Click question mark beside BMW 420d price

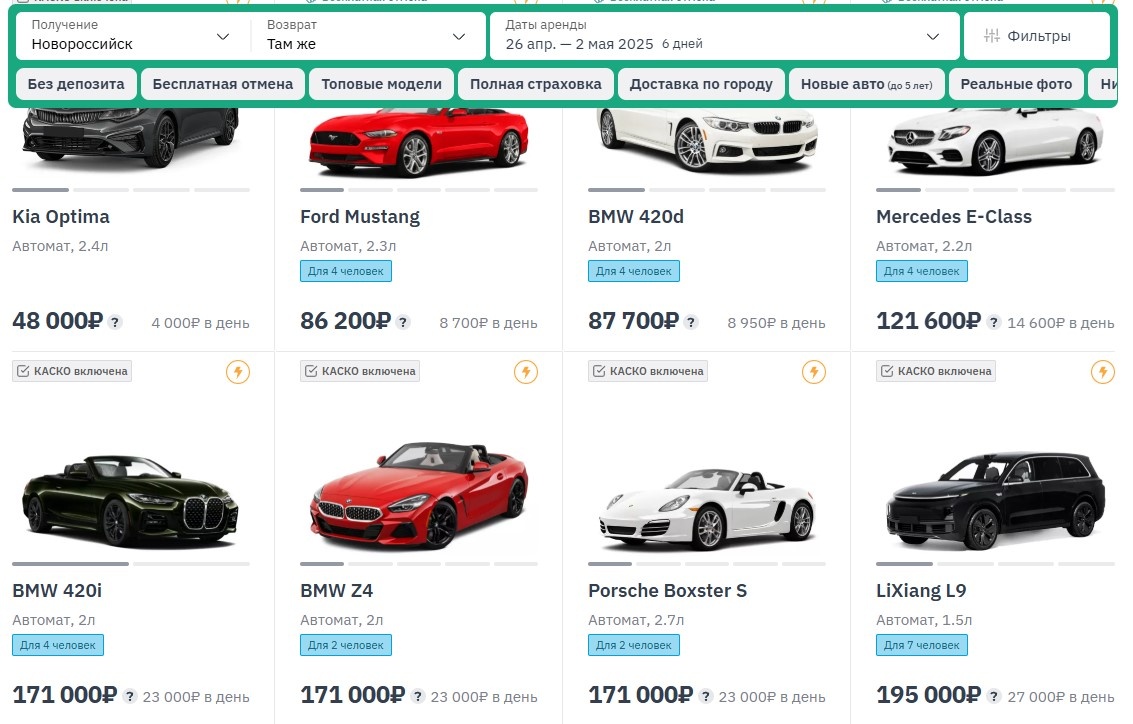point(691,322)
